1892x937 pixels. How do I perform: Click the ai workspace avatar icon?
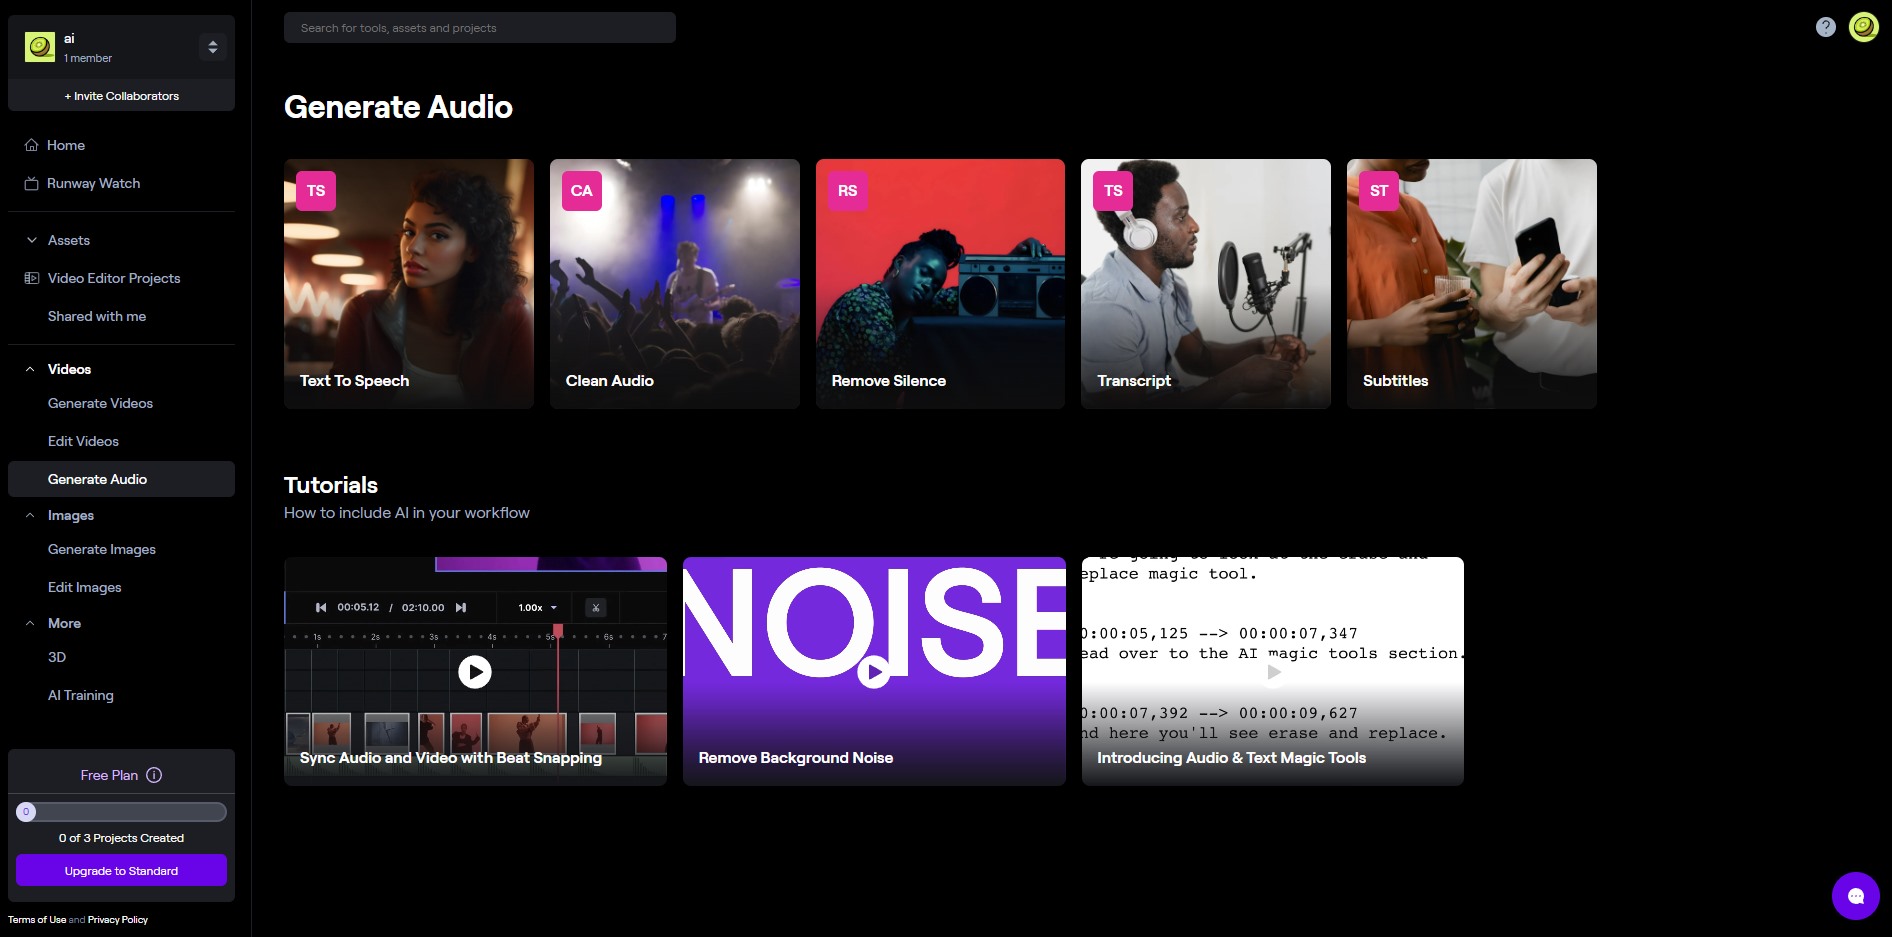(x=40, y=47)
